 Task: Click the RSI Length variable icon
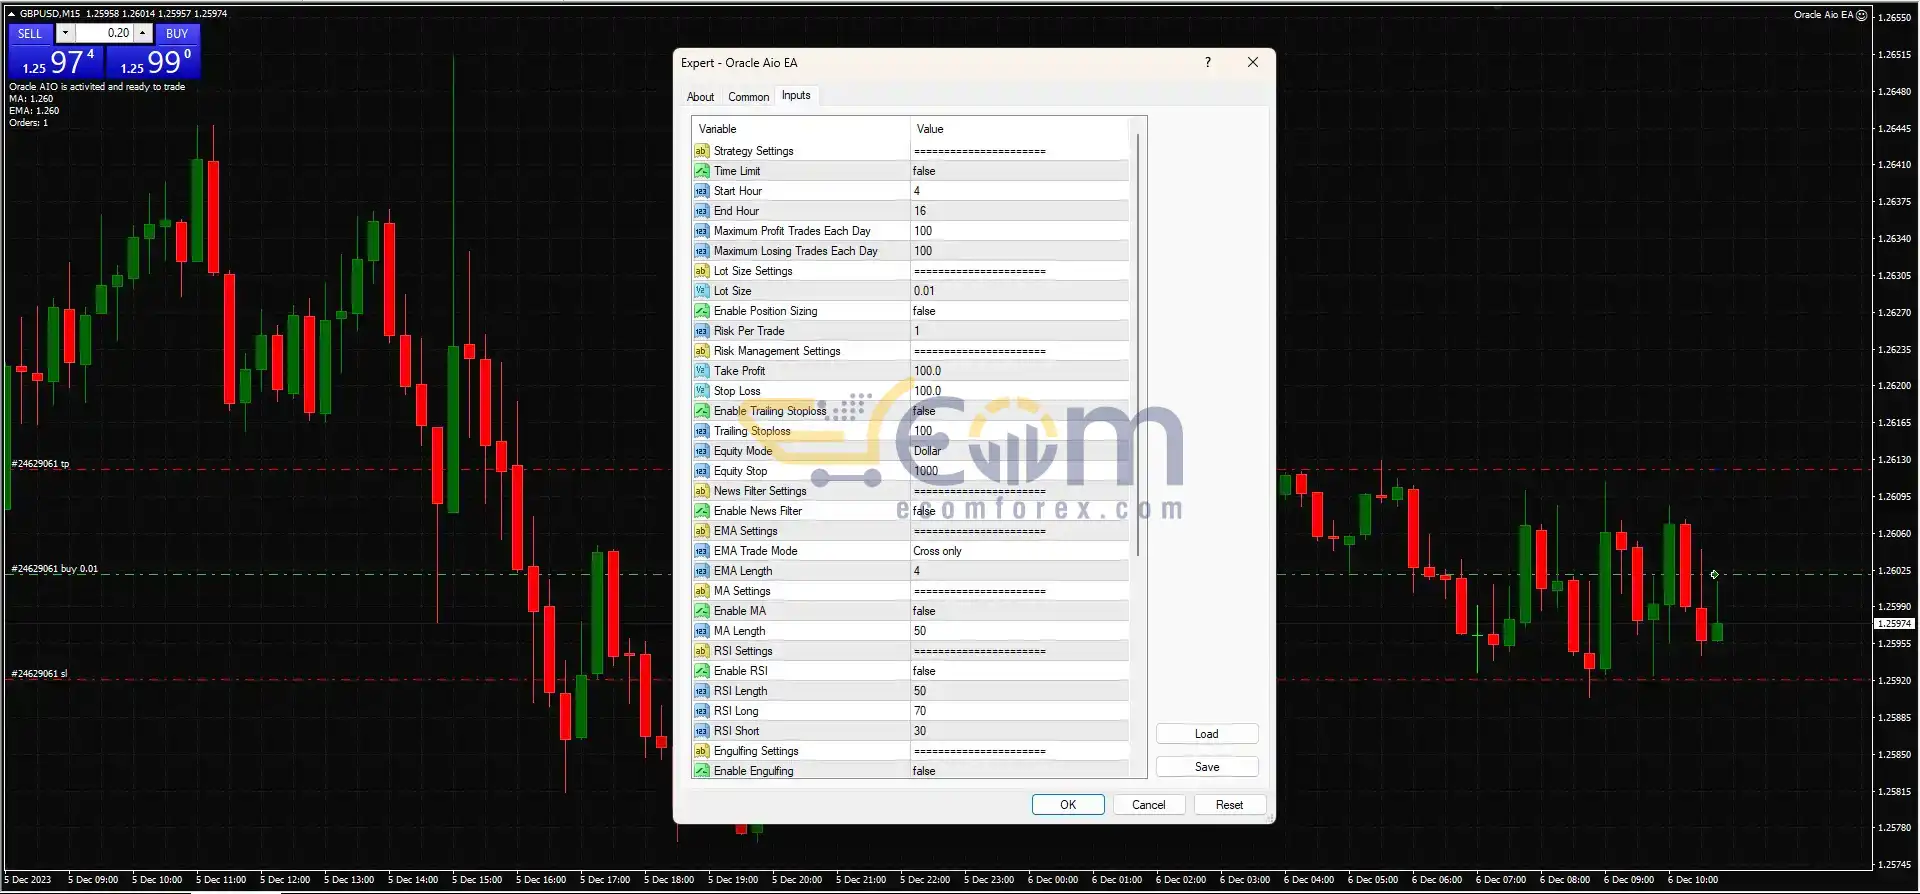pyautogui.click(x=701, y=691)
